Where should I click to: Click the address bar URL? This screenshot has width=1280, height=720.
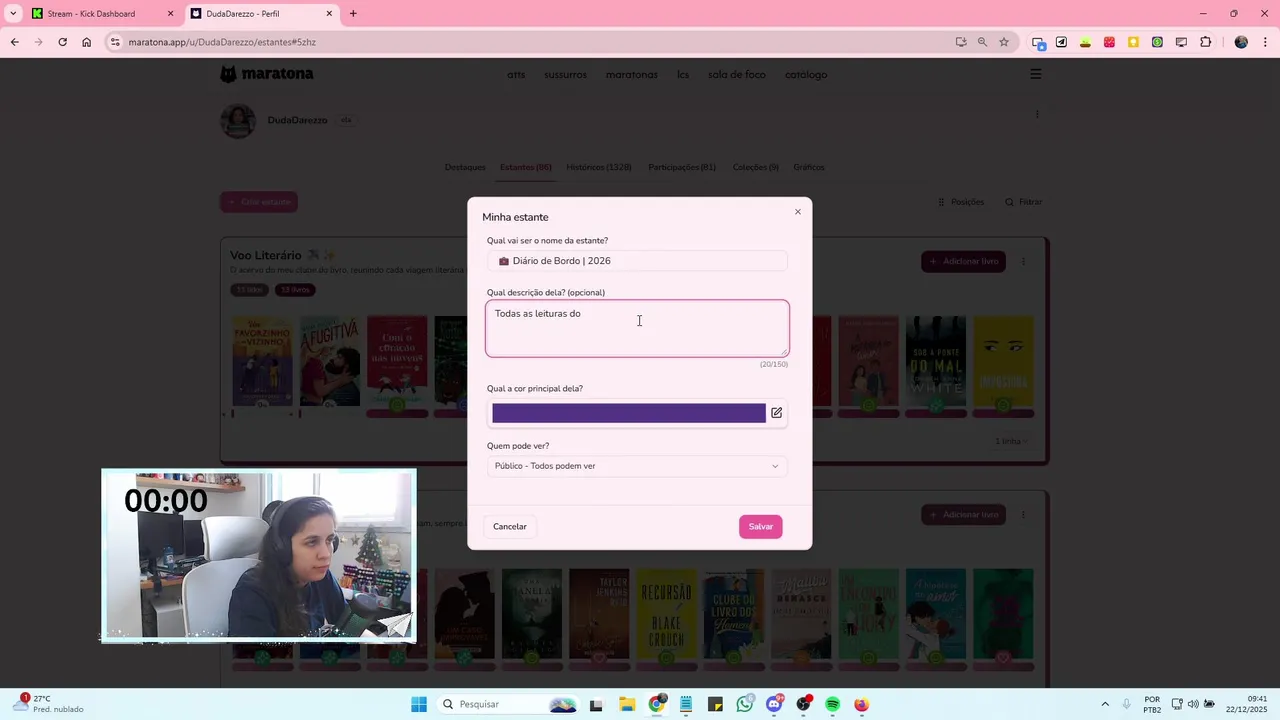point(222,42)
